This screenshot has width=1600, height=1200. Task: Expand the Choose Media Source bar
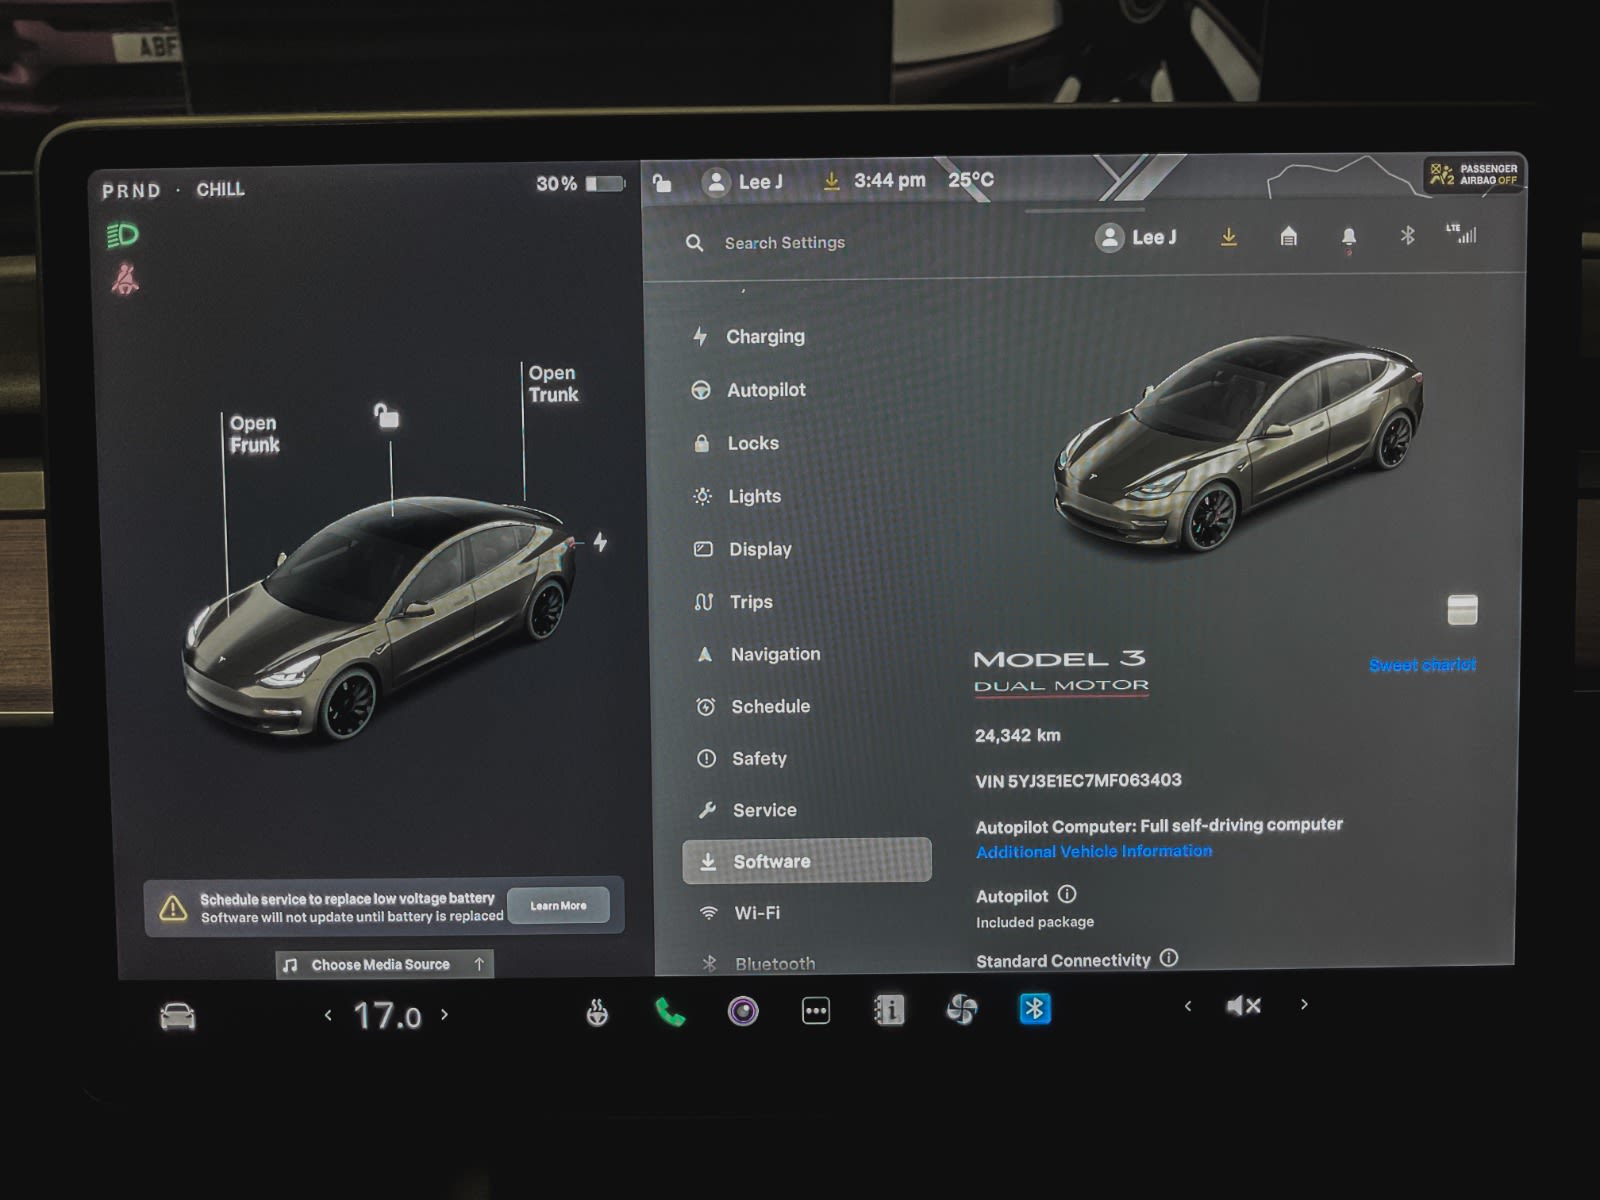click(x=385, y=964)
